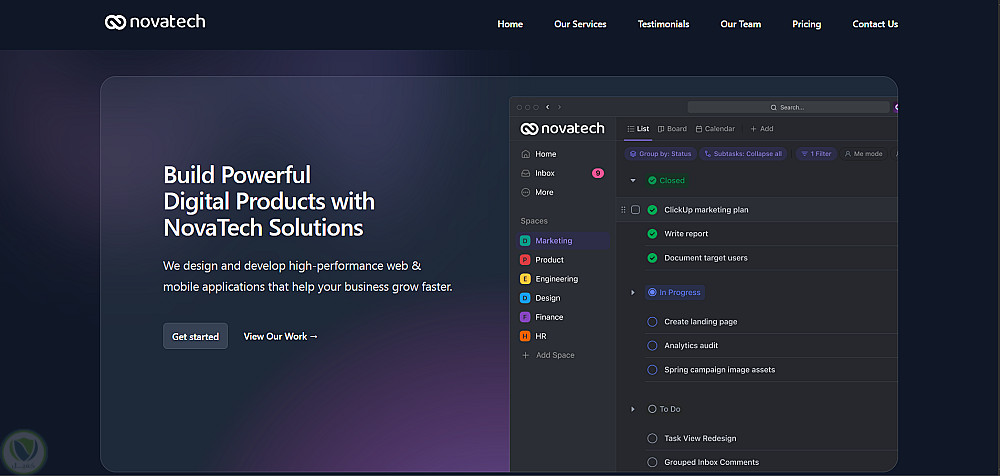1000x476 pixels.
Task: Open the Task View Redesign task
Action: 700,438
